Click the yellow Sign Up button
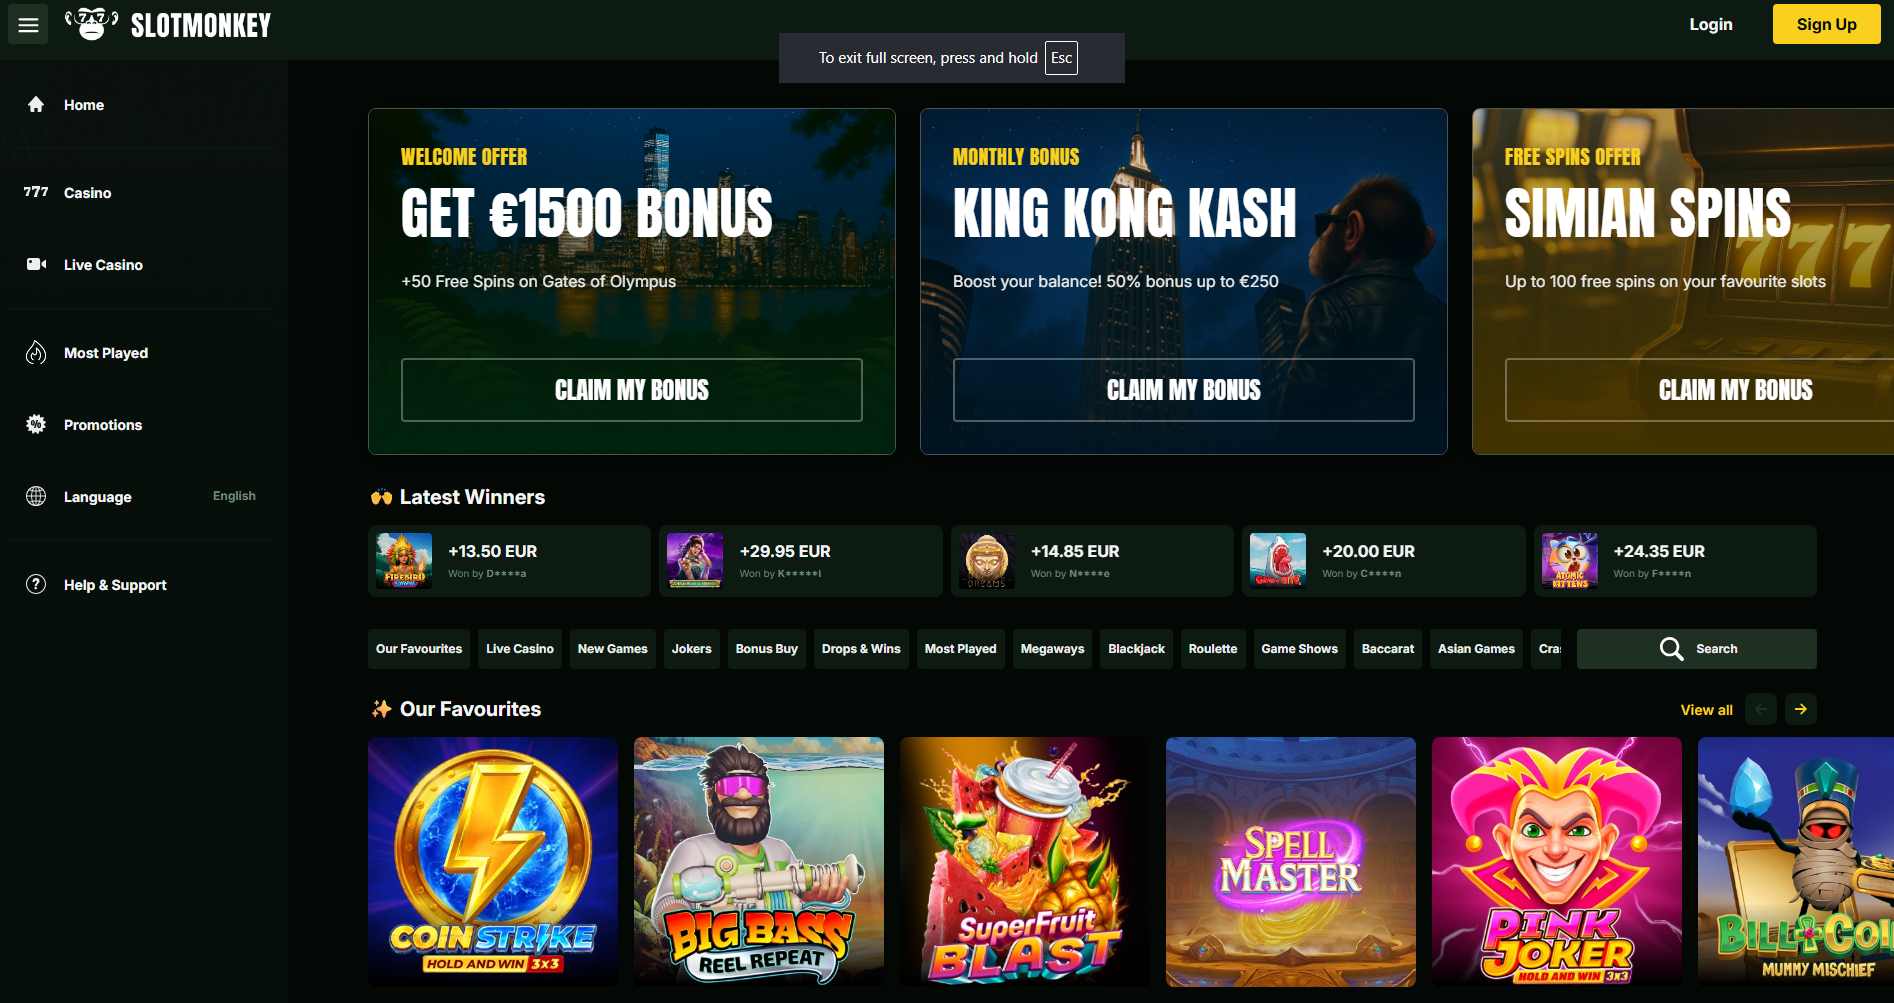The width and height of the screenshot is (1894, 1003). pyautogui.click(x=1826, y=24)
